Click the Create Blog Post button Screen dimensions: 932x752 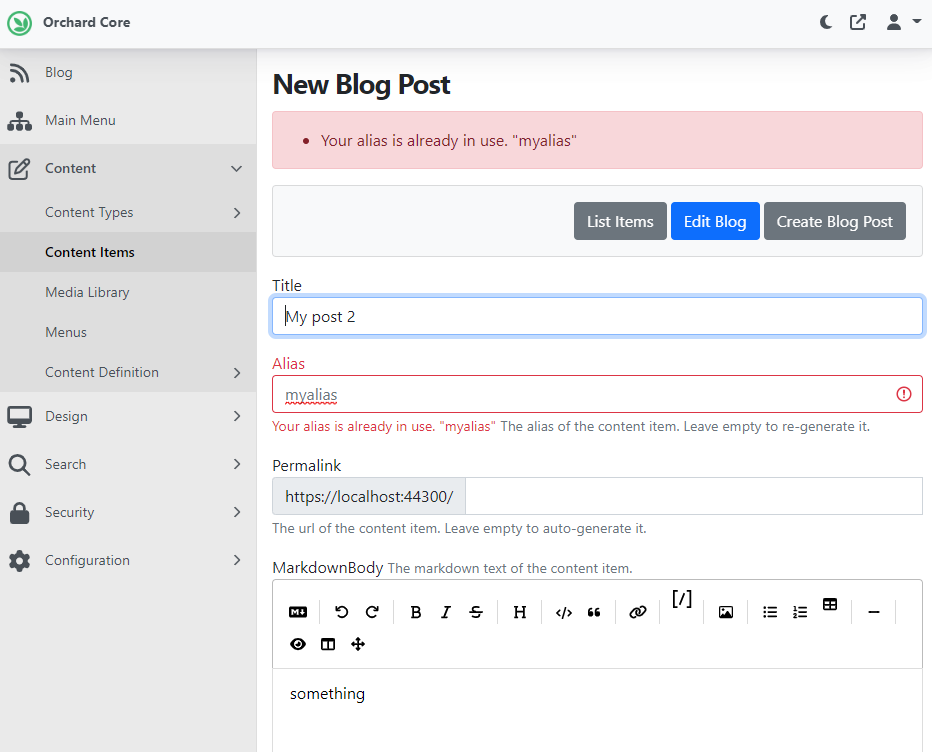pos(835,221)
